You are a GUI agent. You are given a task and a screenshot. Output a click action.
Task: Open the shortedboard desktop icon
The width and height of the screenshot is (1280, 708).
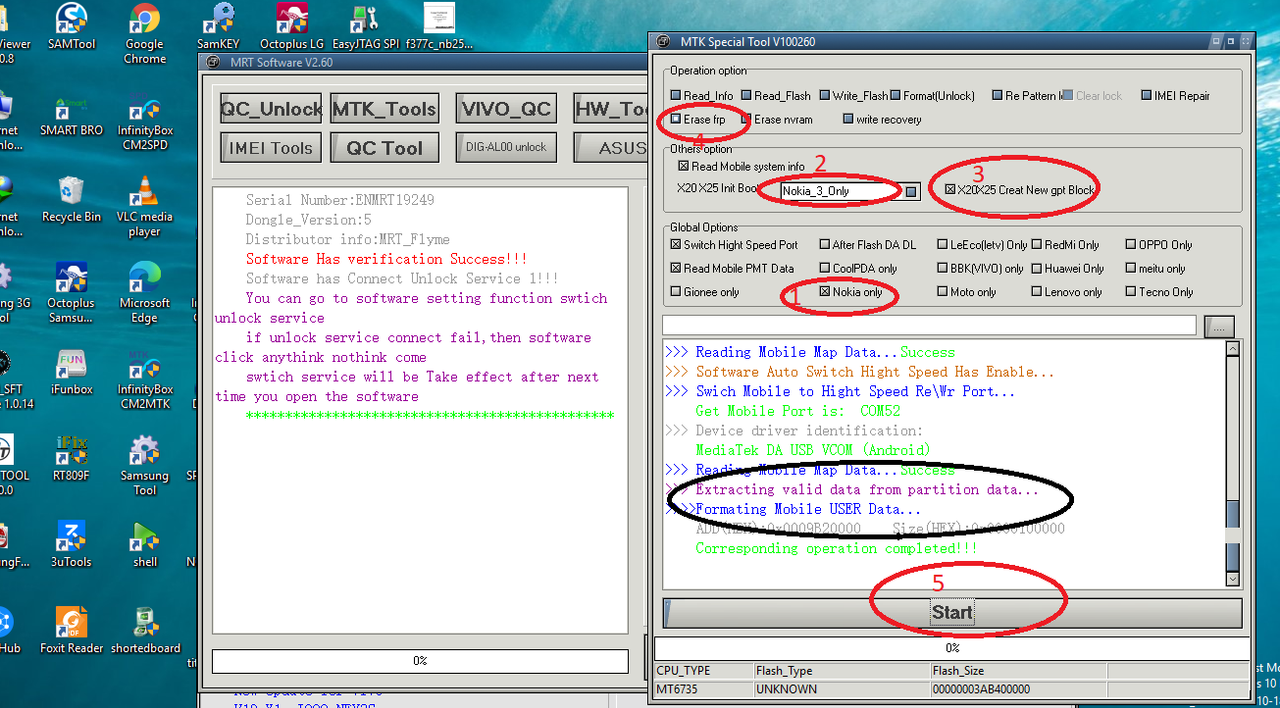(145, 630)
